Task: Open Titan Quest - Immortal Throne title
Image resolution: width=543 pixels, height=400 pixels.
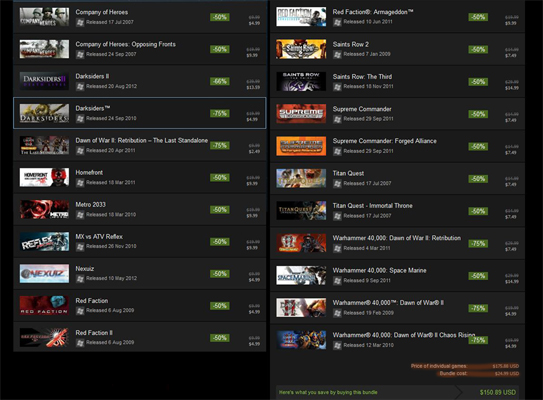Action: coord(373,206)
